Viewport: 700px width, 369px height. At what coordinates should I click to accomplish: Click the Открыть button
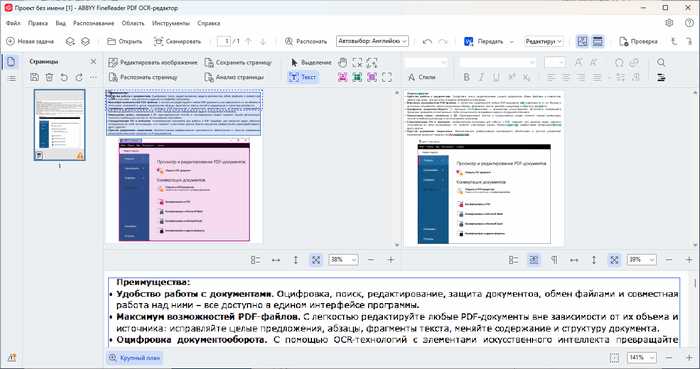125,41
